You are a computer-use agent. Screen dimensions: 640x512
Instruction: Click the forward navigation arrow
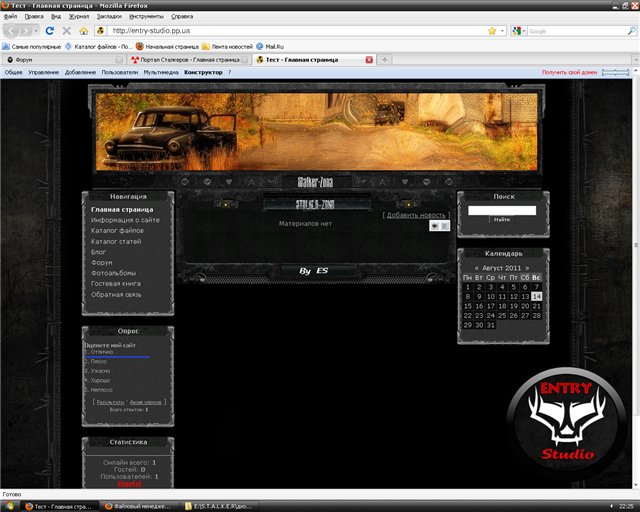(x=26, y=31)
